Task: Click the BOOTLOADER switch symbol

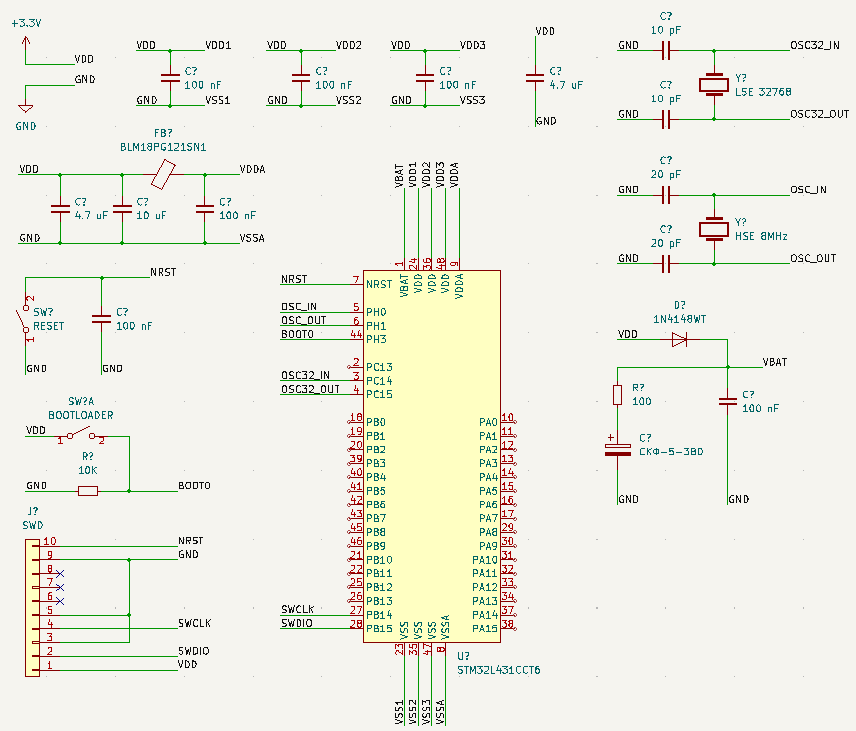Action: click(80, 437)
